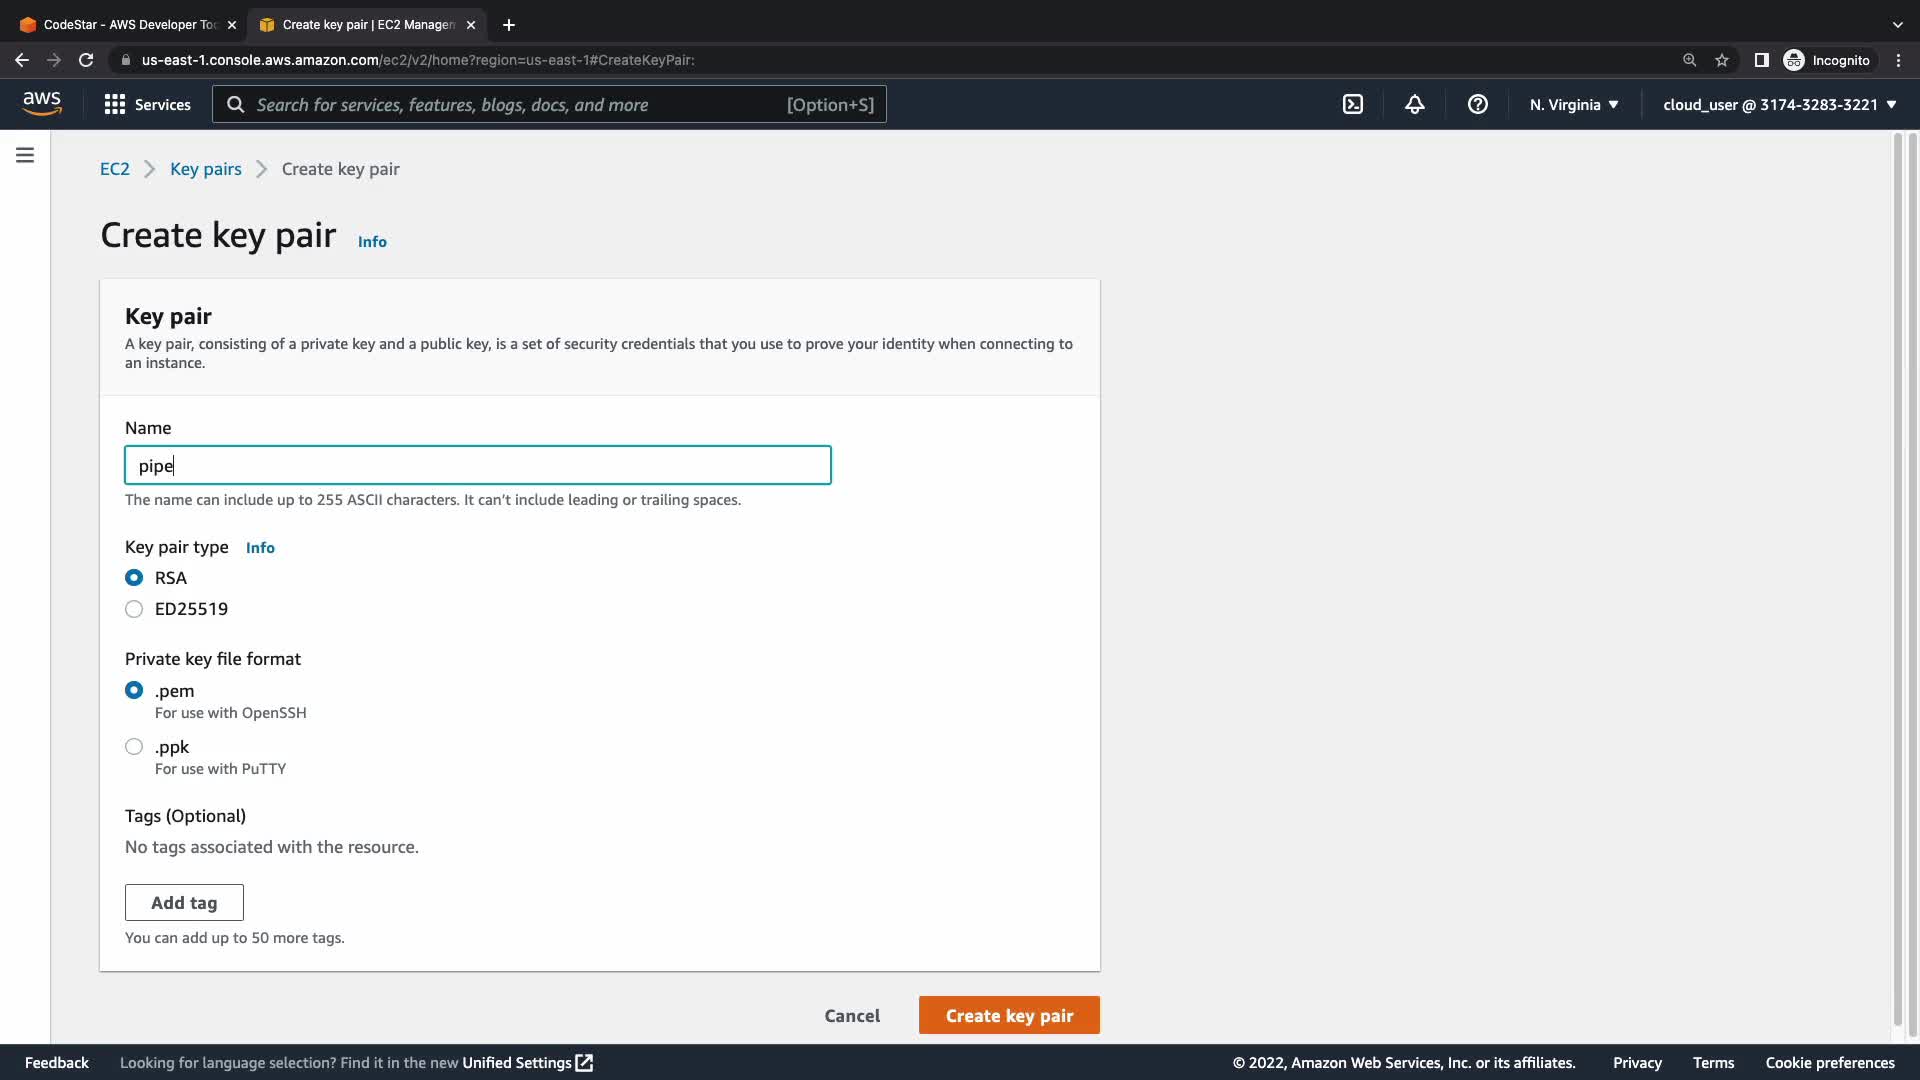Click the Create key pair button
The width and height of the screenshot is (1920, 1080).
point(1008,1015)
